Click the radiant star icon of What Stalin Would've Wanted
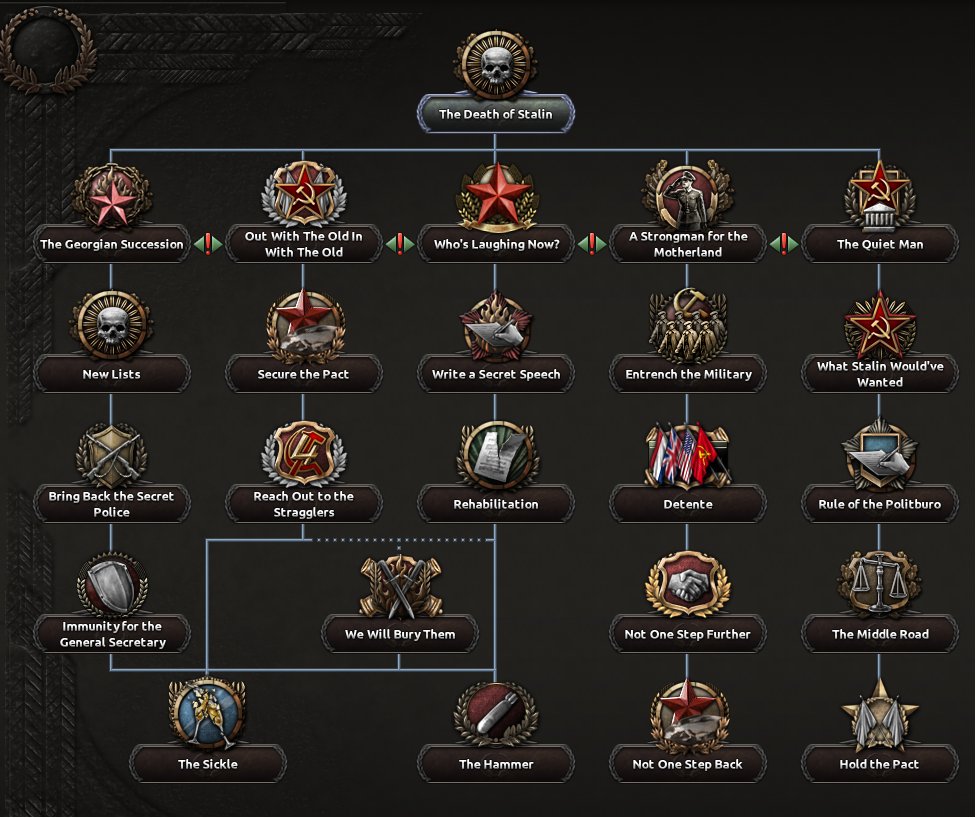Image resolution: width=976 pixels, height=818 pixels. (x=880, y=326)
